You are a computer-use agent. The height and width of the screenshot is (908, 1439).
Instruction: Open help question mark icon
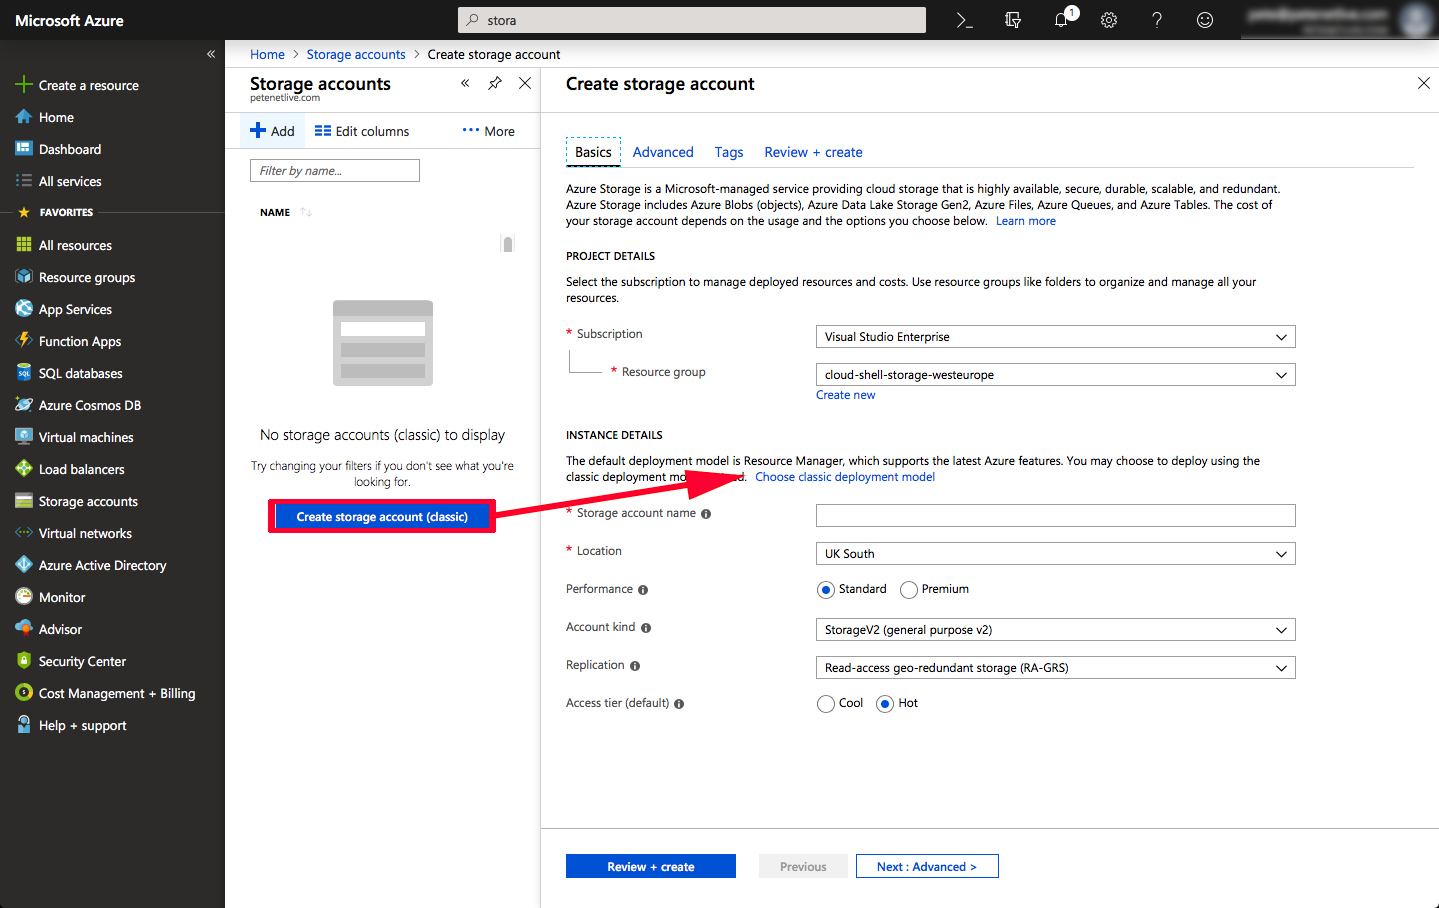pyautogui.click(x=1157, y=20)
